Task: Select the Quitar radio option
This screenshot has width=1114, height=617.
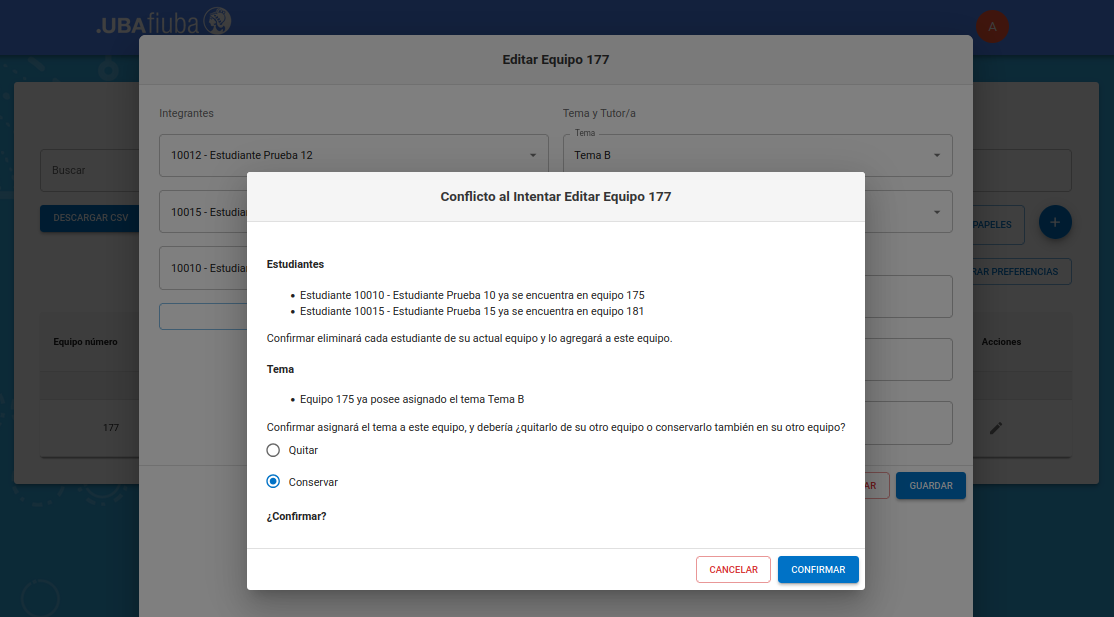Action: [274, 450]
